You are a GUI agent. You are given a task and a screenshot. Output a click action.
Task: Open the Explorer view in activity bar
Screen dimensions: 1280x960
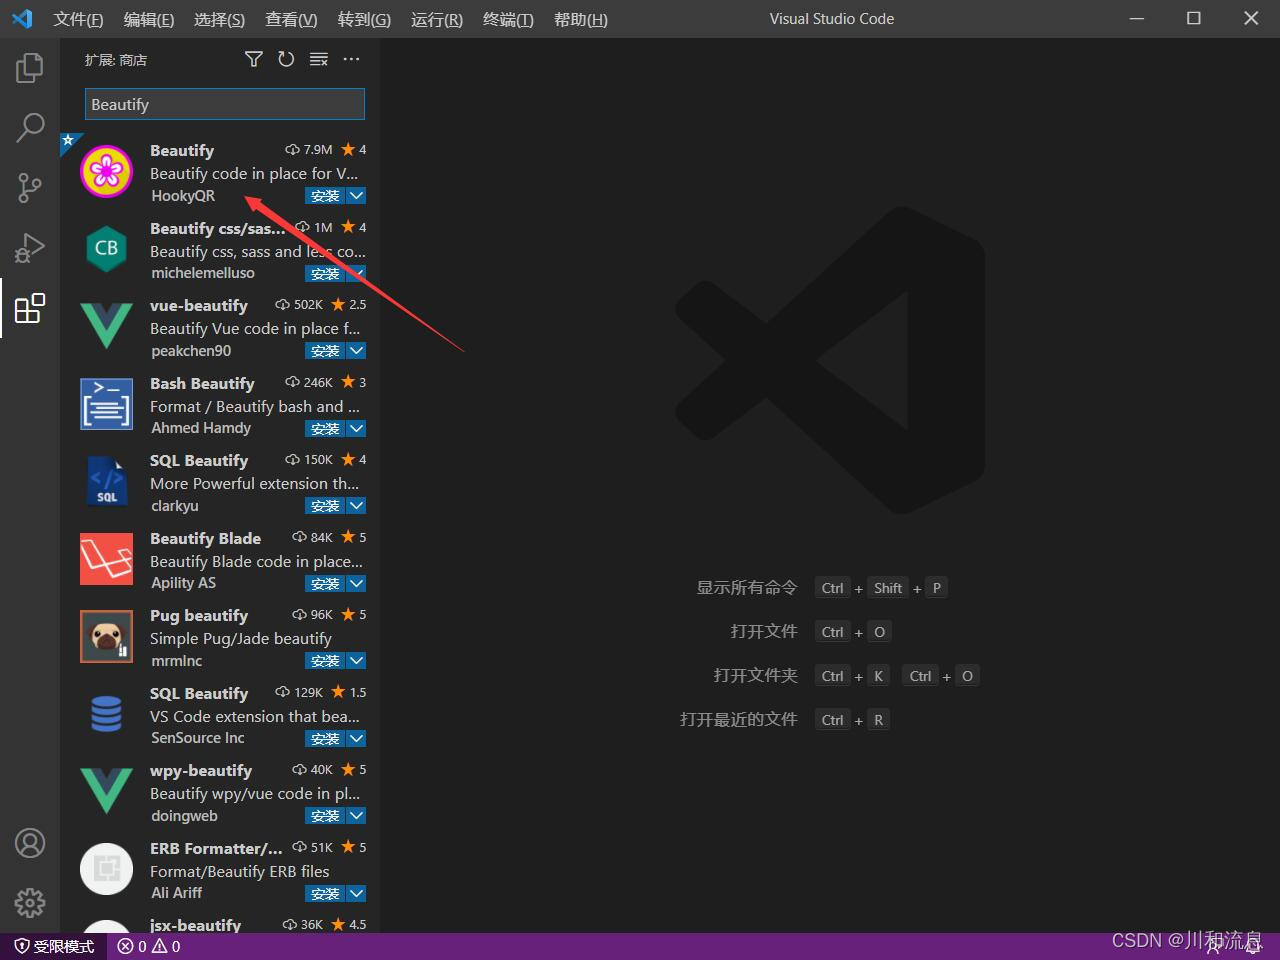(x=30, y=68)
